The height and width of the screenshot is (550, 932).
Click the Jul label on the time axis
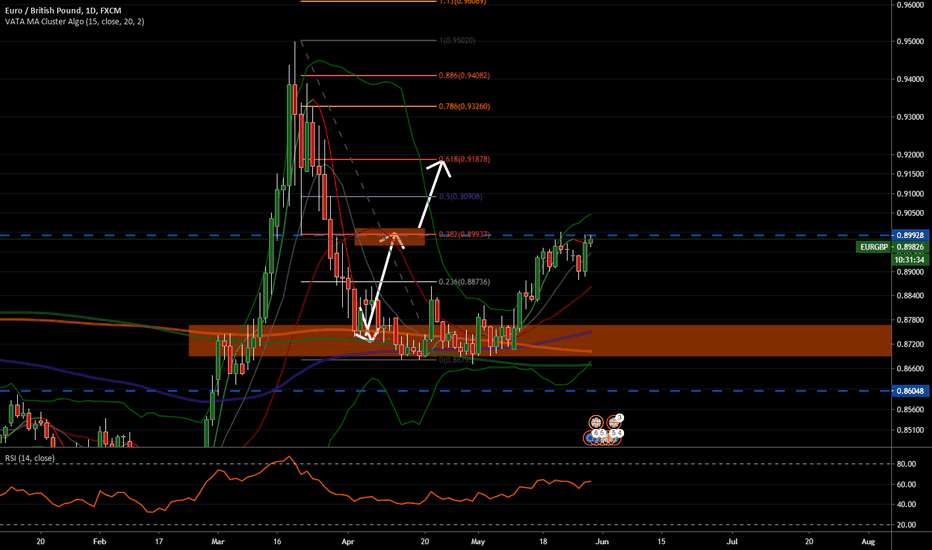732,542
